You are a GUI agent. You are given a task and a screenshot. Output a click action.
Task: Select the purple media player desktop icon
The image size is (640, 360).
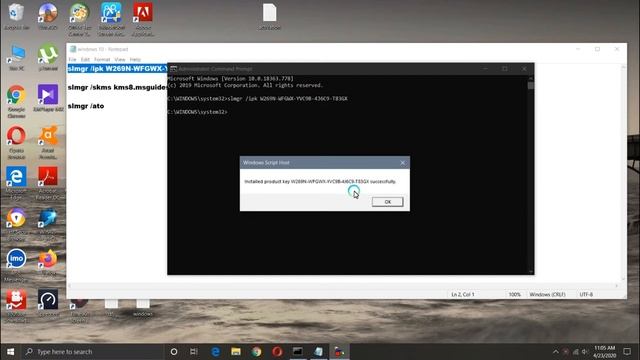click(x=48, y=98)
